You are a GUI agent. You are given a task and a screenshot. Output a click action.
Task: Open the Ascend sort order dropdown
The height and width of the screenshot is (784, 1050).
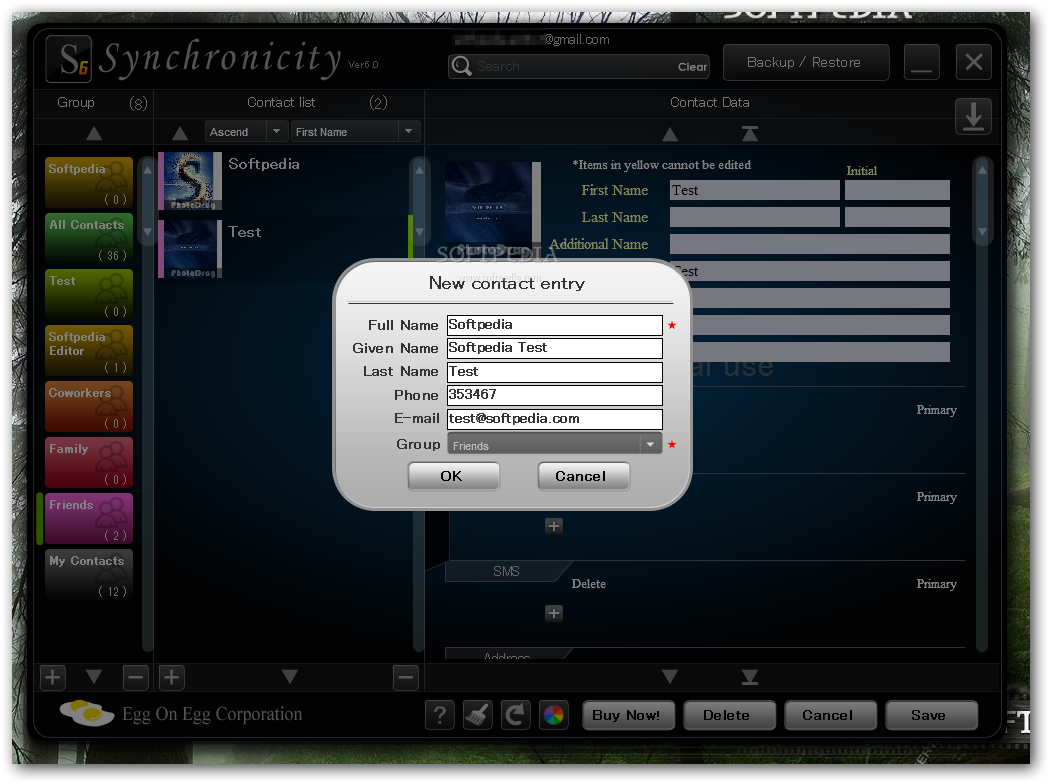pos(247,132)
